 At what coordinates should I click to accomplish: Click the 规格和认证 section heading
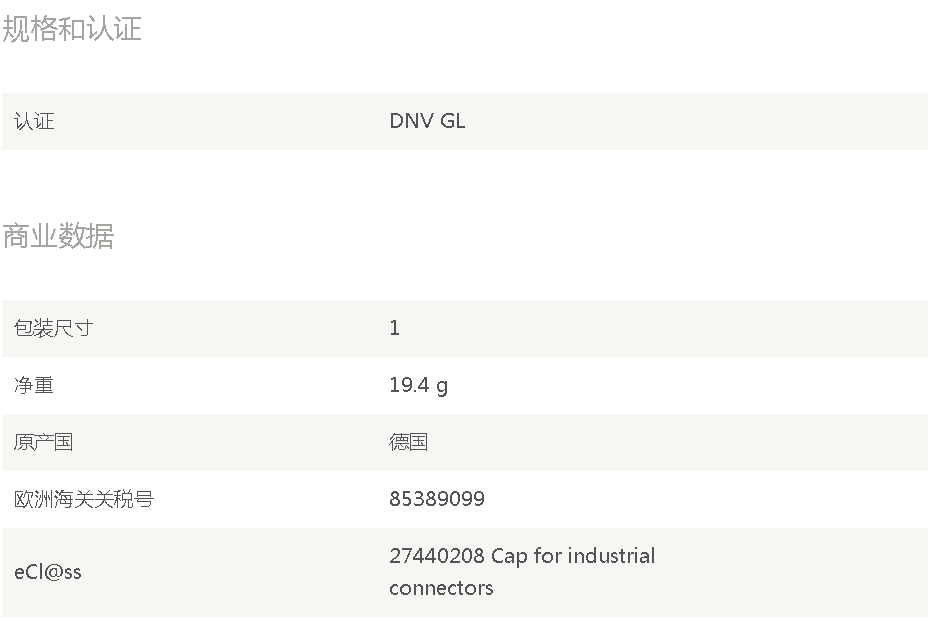[72, 28]
